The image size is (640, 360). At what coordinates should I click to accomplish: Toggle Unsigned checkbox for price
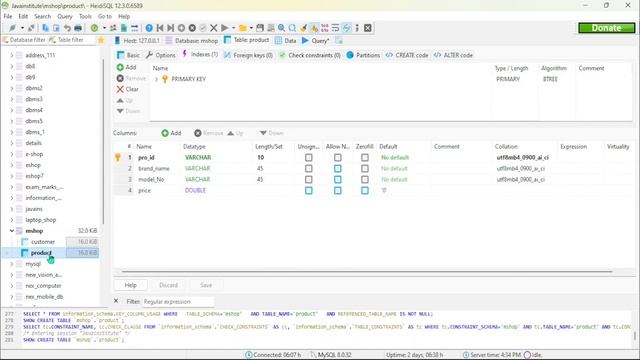click(309, 190)
